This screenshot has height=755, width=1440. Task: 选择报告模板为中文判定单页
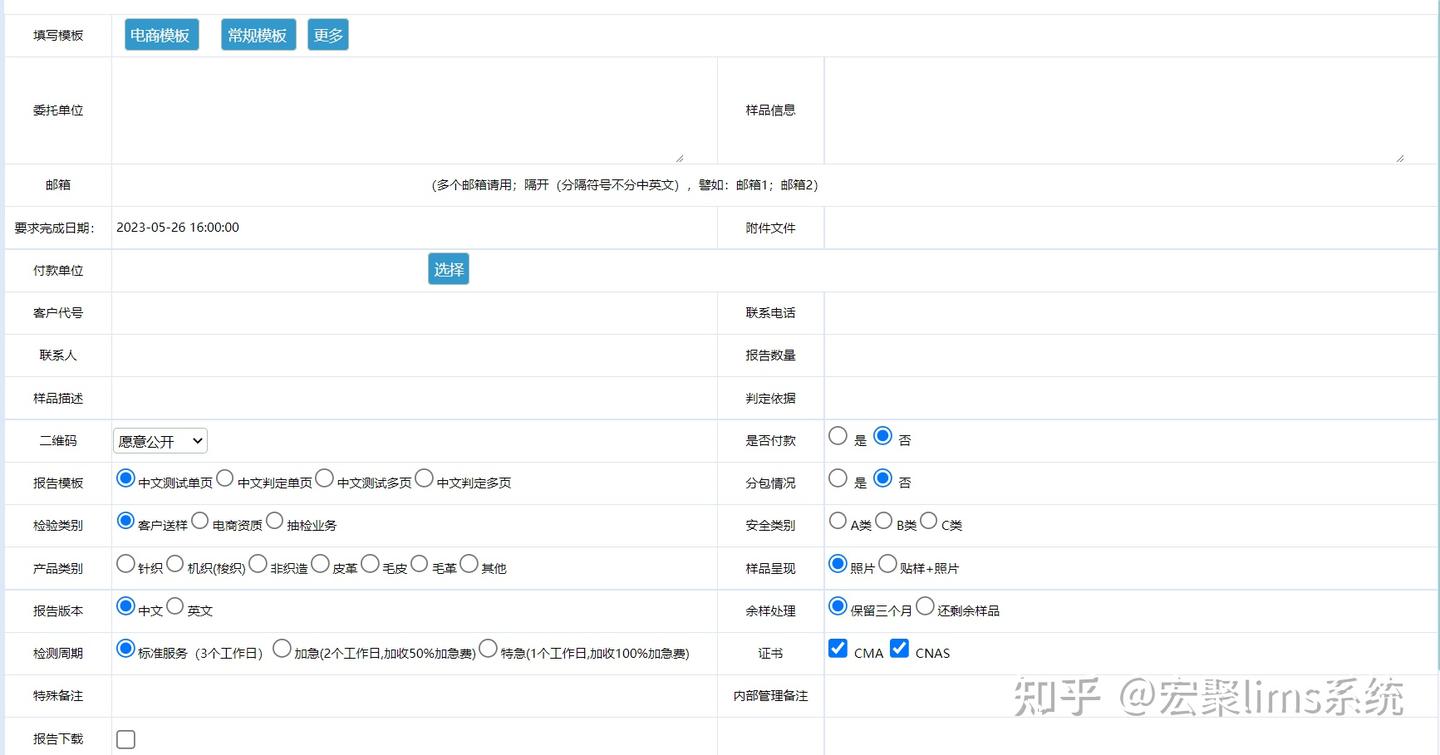coord(224,477)
